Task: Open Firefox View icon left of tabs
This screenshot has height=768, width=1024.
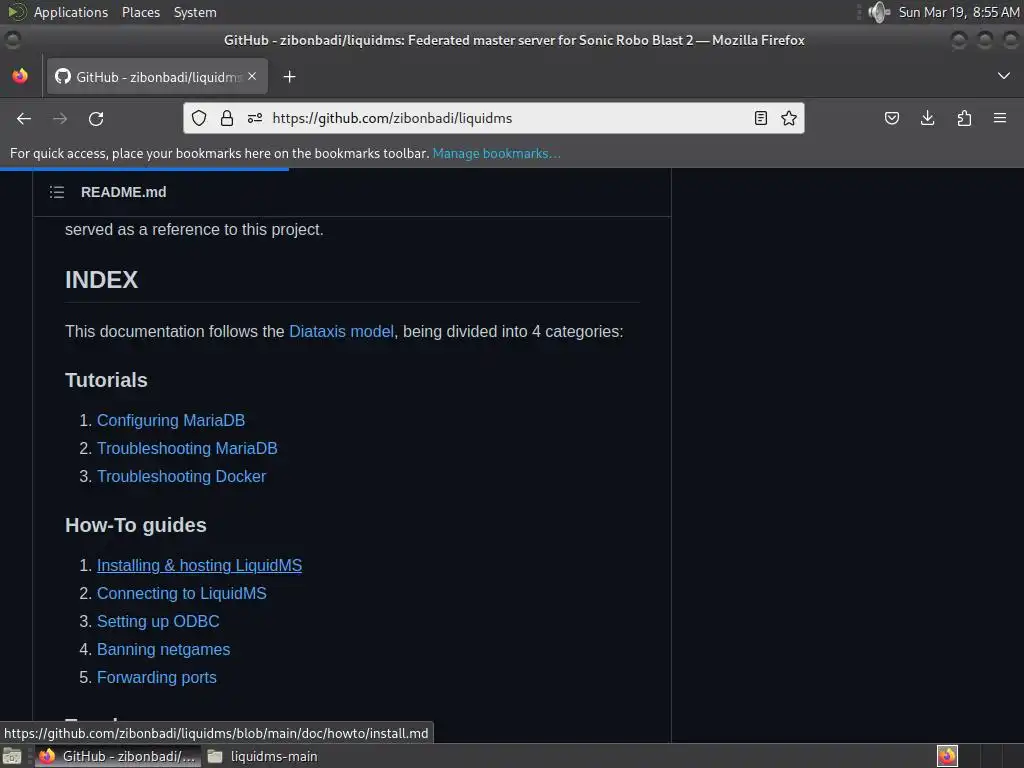Action: pos(20,76)
